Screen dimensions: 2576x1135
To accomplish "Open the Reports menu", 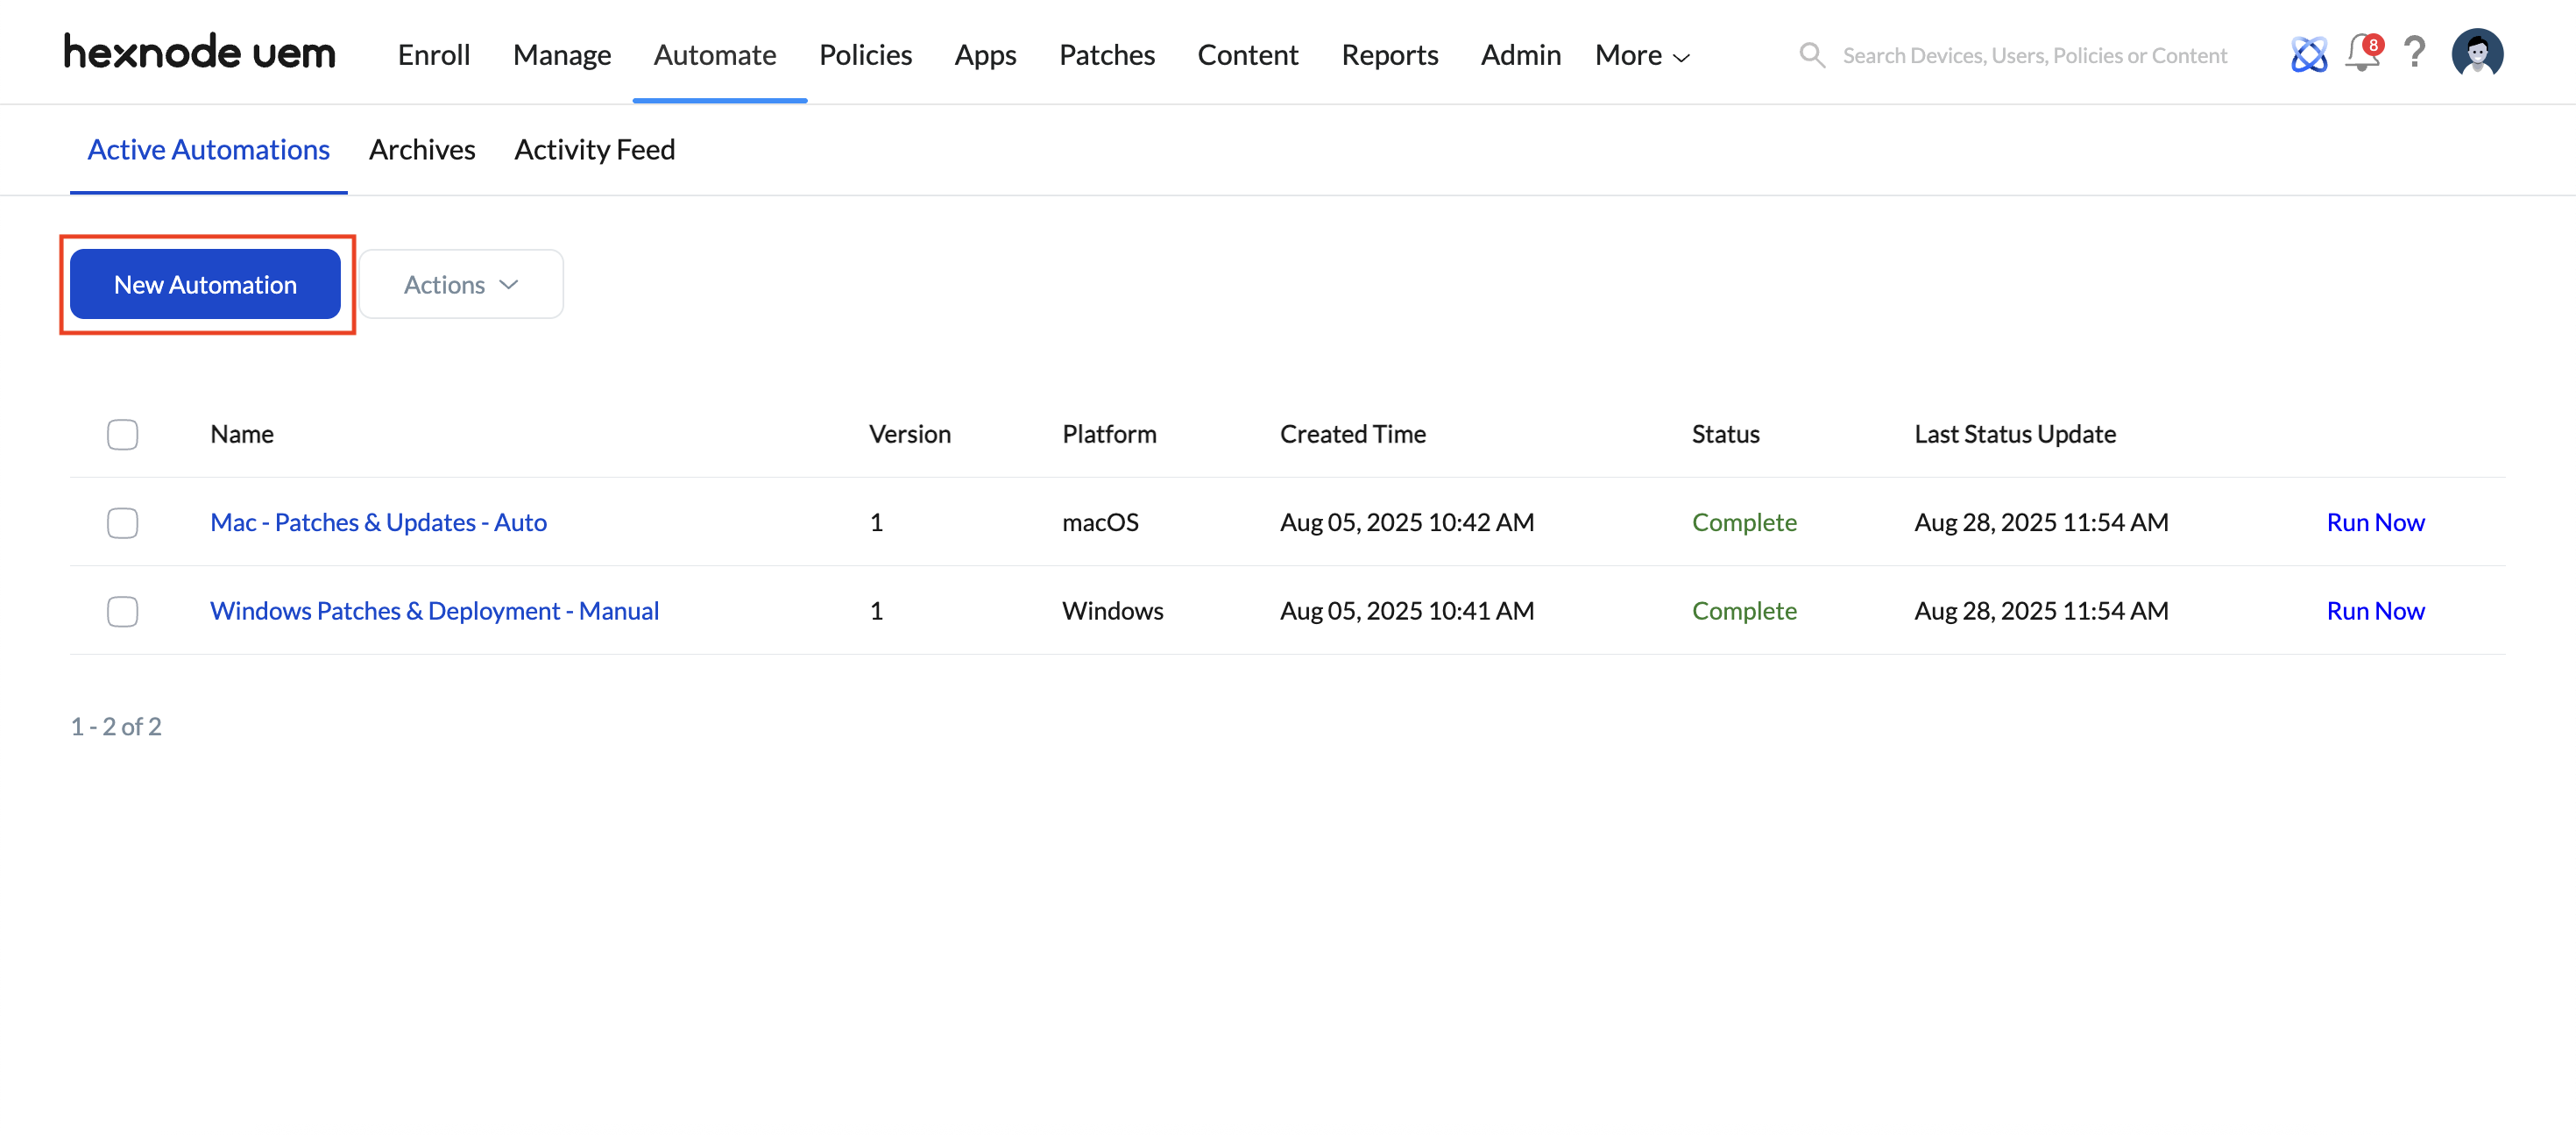I will coord(1389,55).
